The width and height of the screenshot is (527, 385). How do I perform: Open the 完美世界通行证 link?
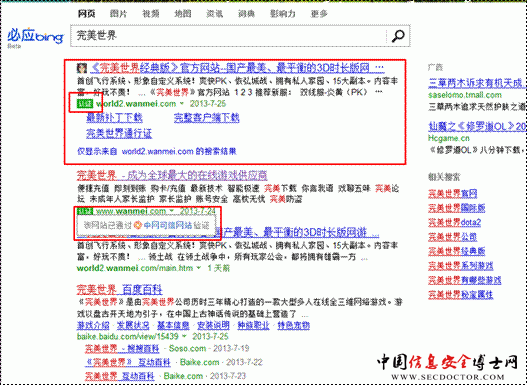tap(119, 134)
